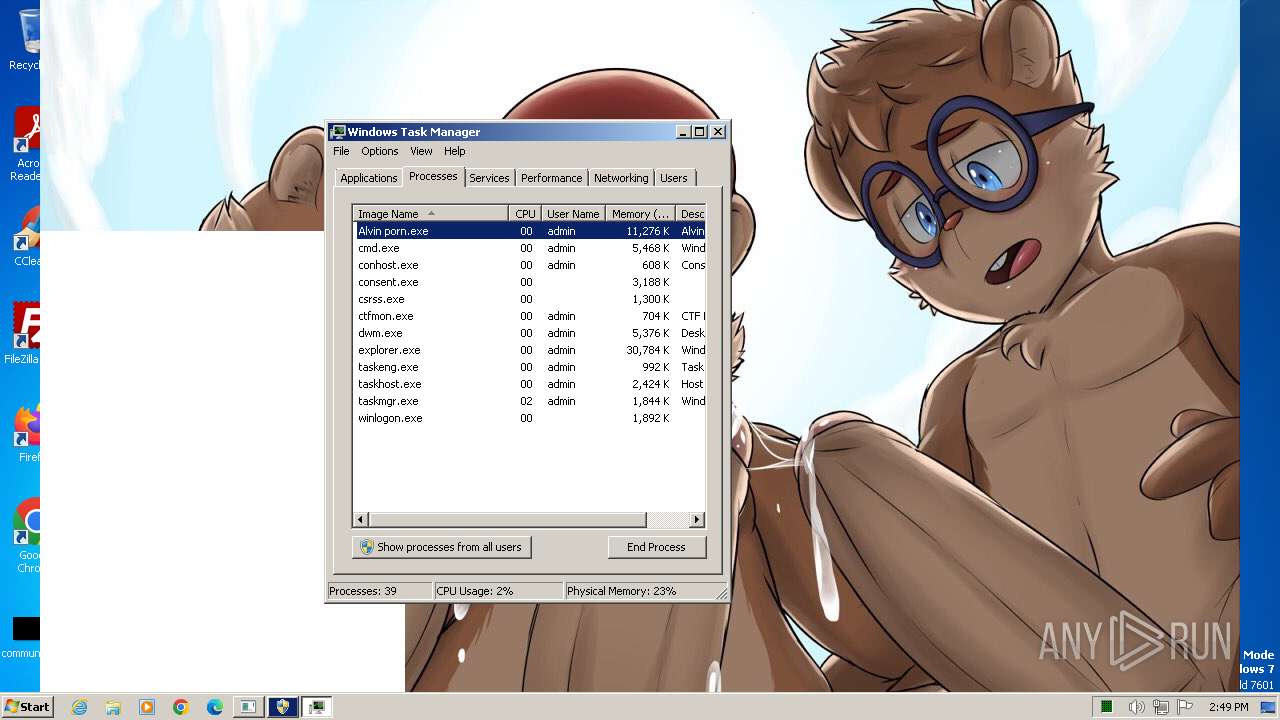The height and width of the screenshot is (720, 1280).
Task: Select the conhost.exe process row
Action: click(529, 265)
